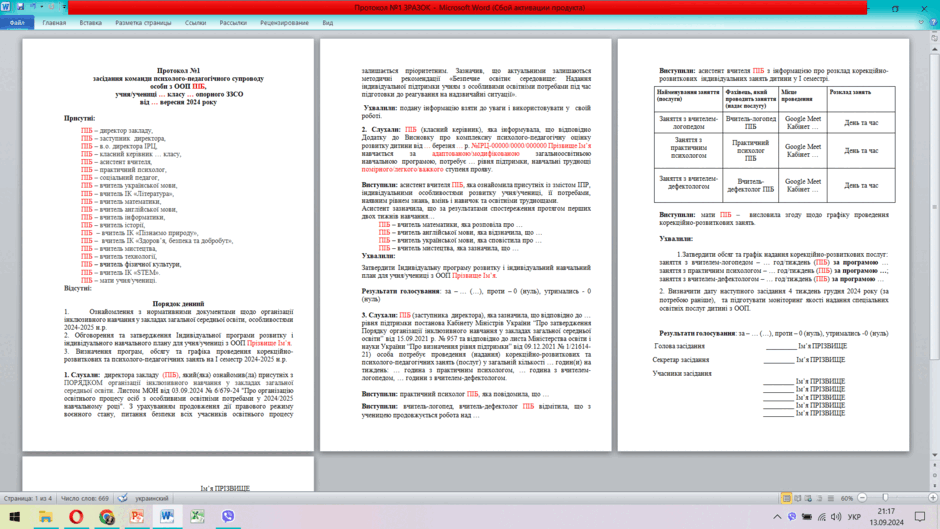Click the Viber icon in system tray
940x529 pixels.
click(792, 516)
